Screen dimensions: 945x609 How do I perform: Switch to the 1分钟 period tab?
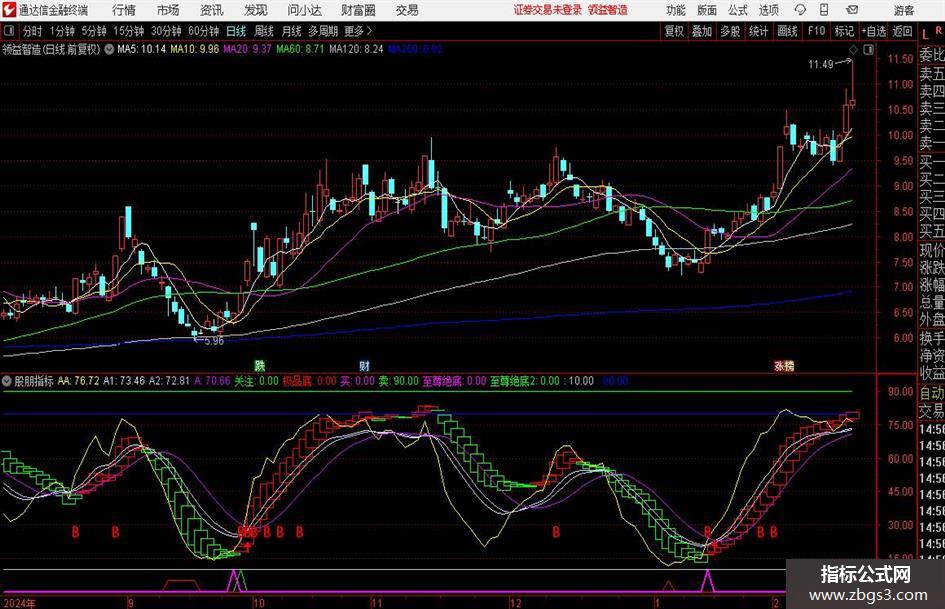pyautogui.click(x=62, y=31)
